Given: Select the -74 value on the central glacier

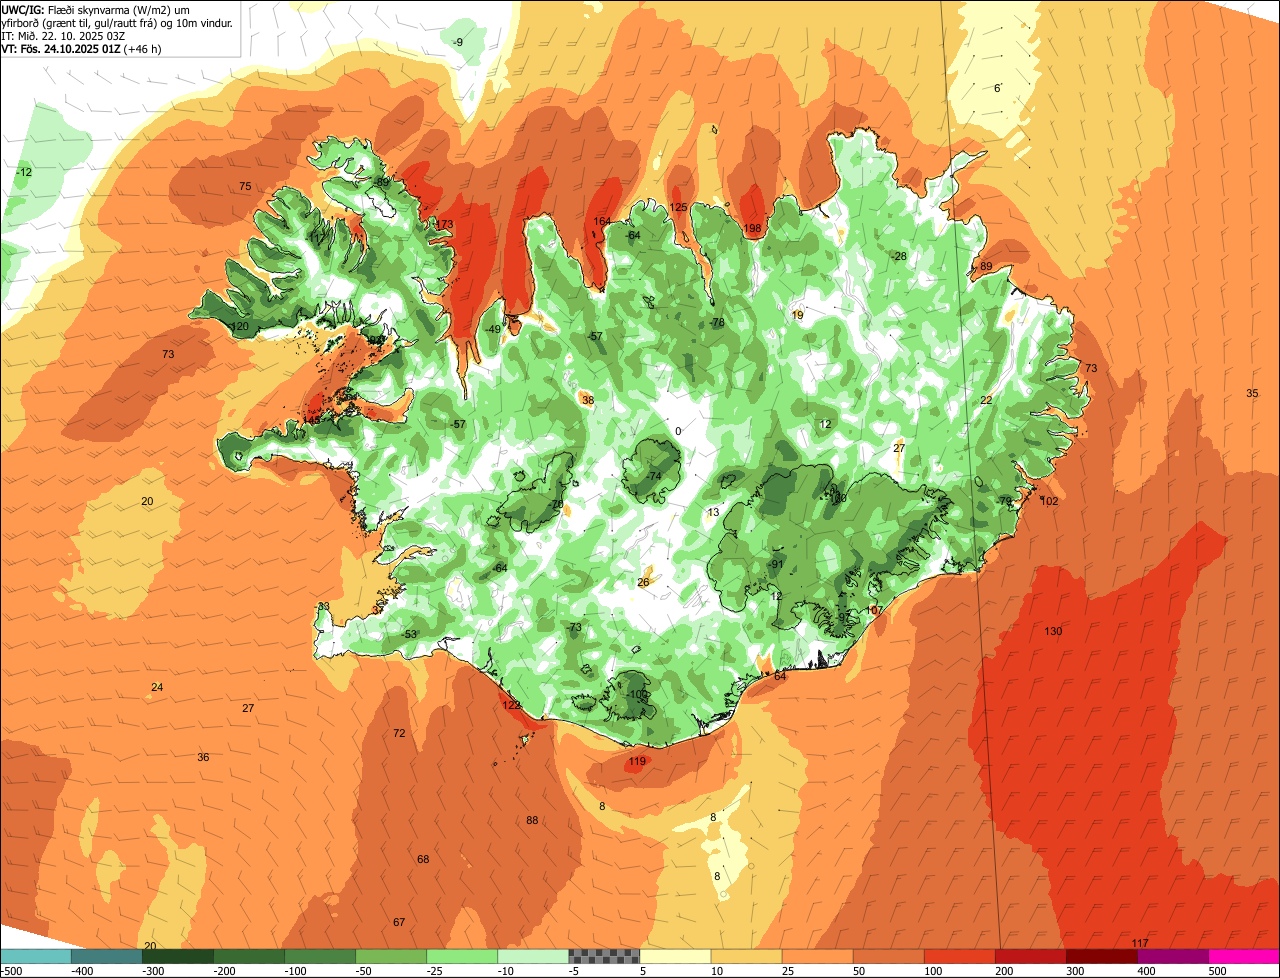Looking at the screenshot, I should click(x=654, y=476).
